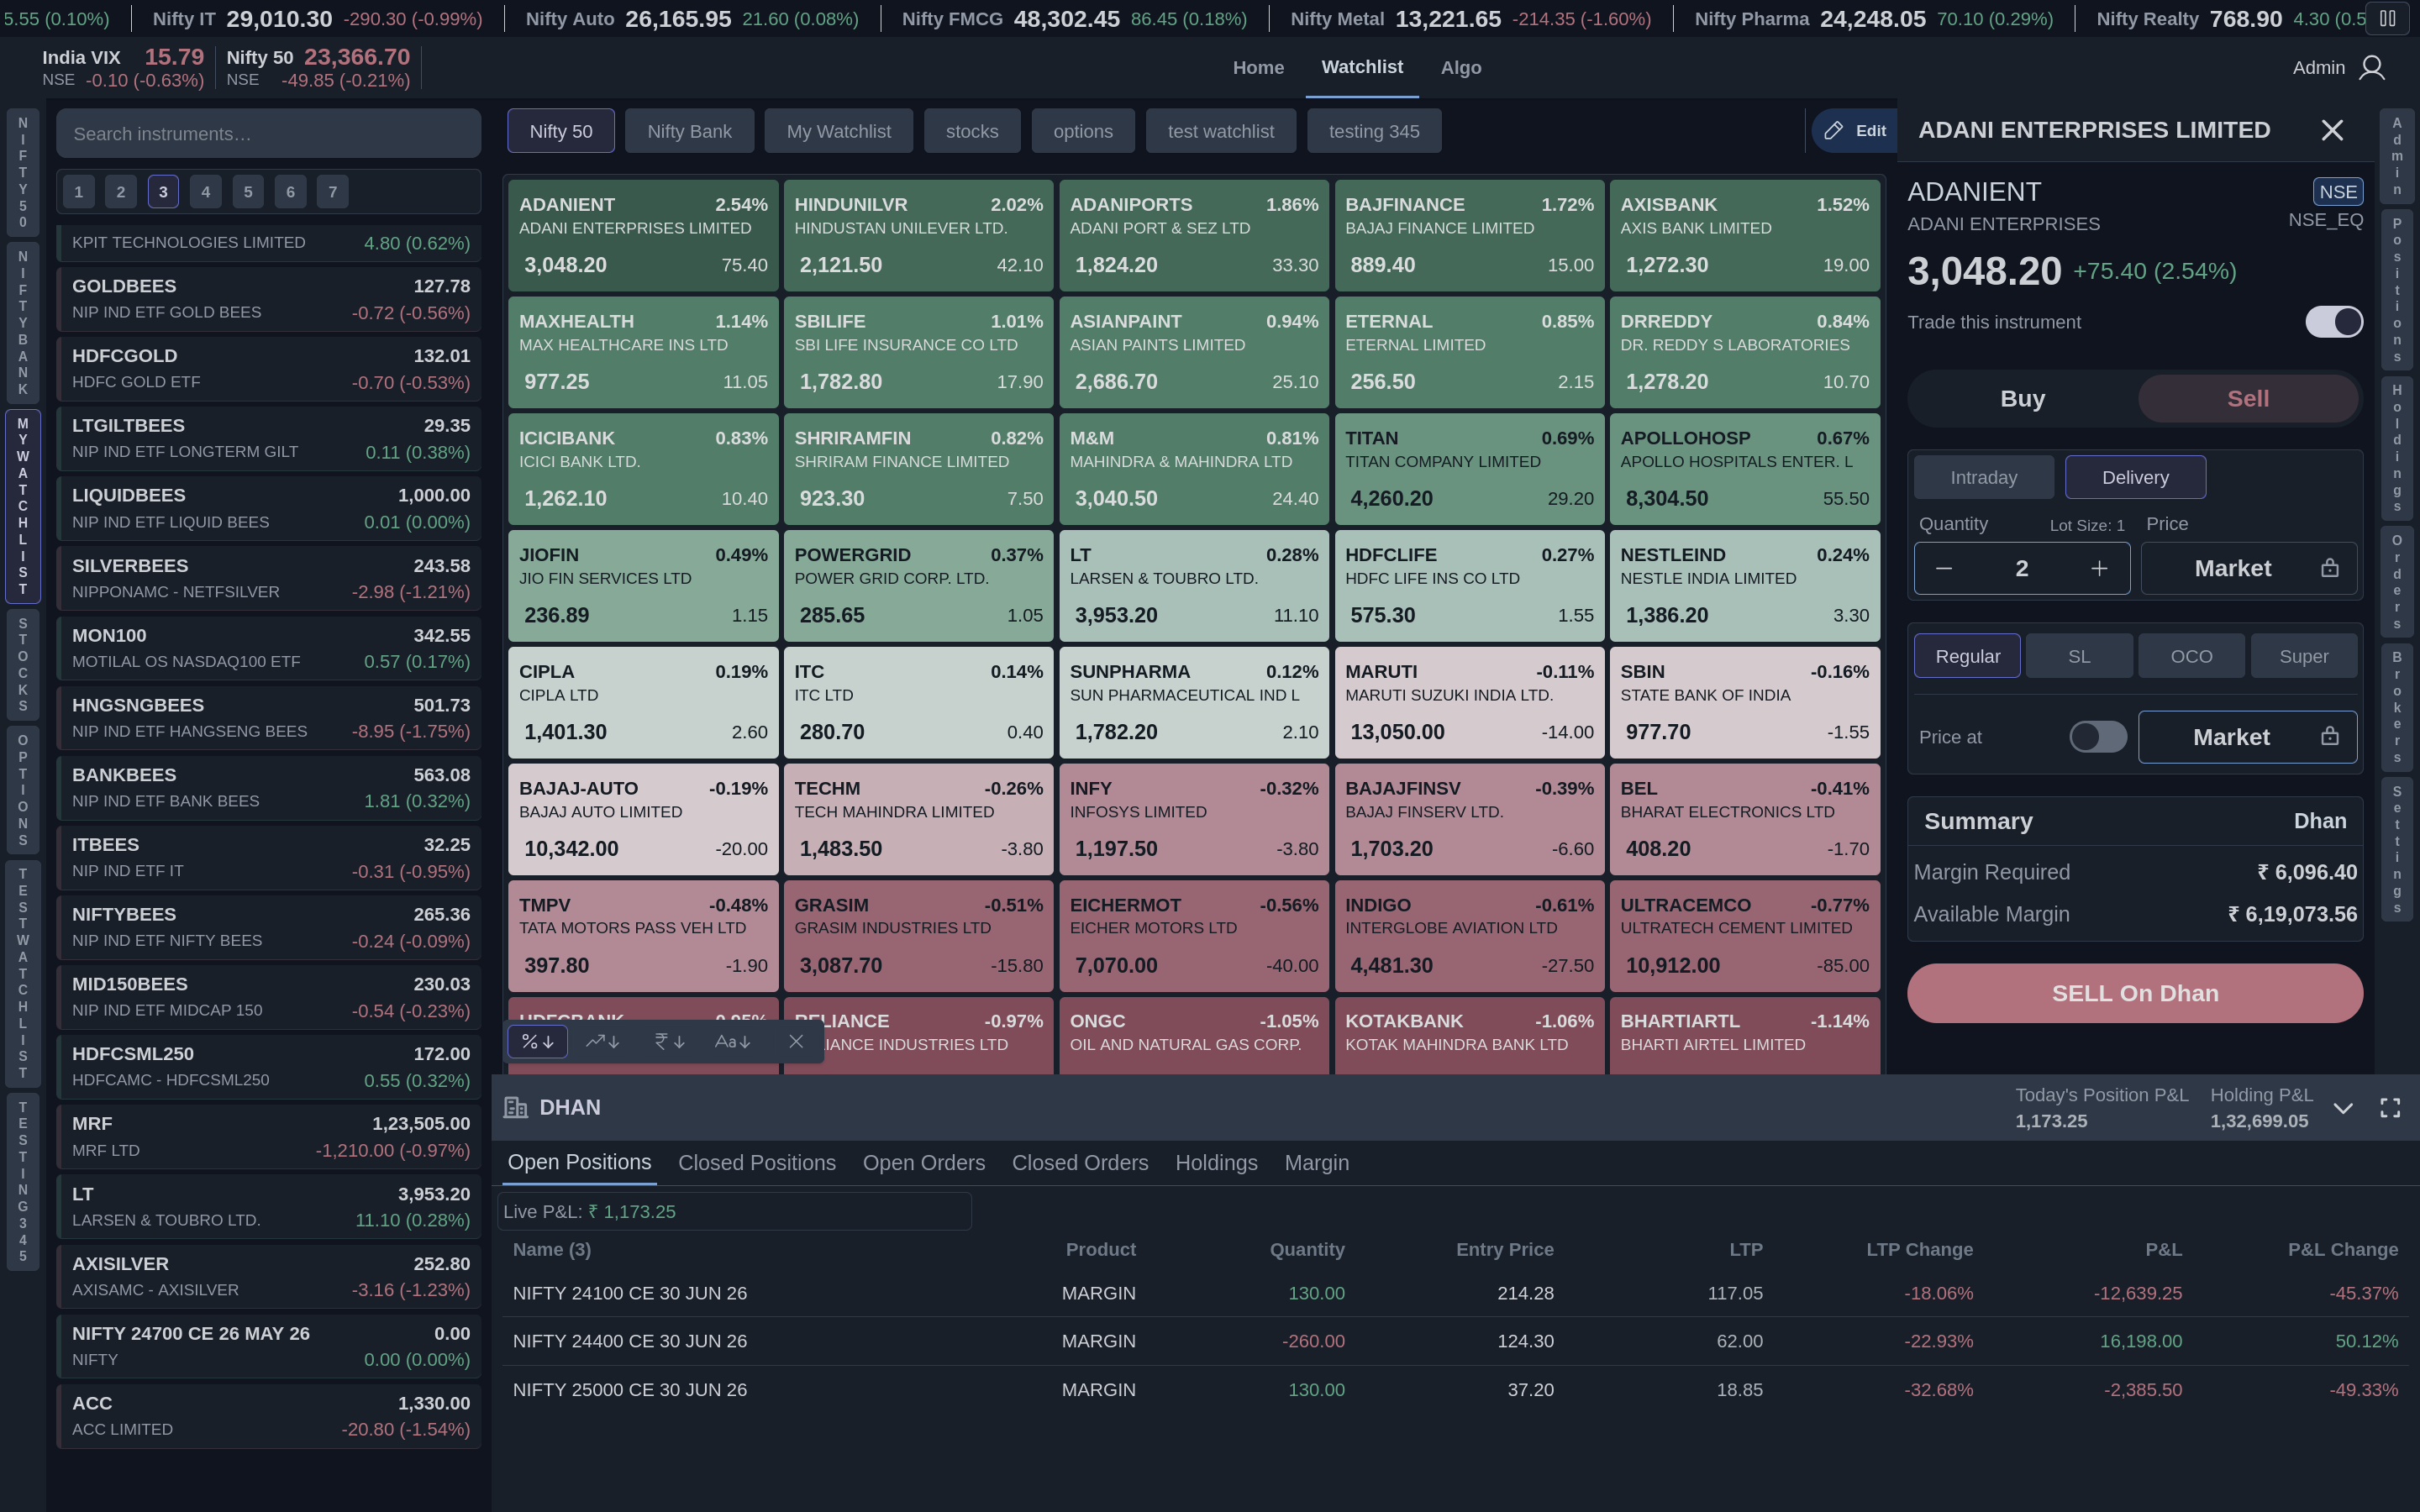Click the NSE exchange badge
2420x1512 pixels.
point(2337,191)
